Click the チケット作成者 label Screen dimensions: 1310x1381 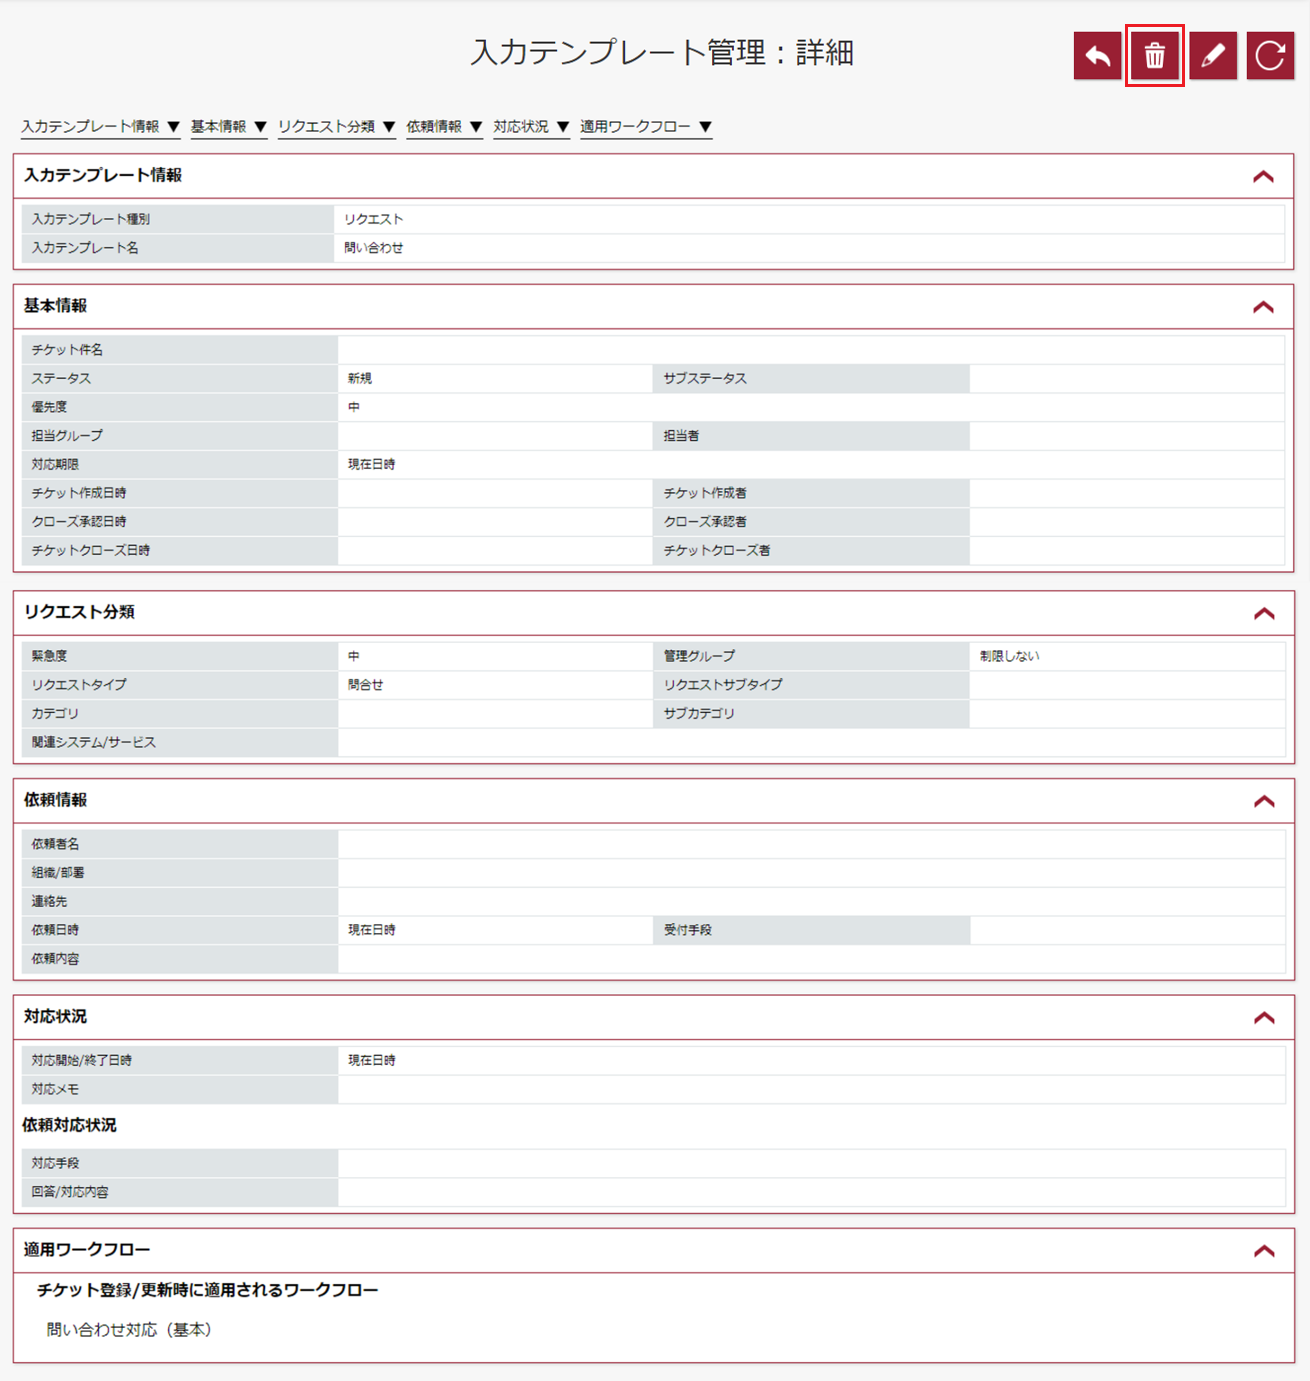[705, 493]
